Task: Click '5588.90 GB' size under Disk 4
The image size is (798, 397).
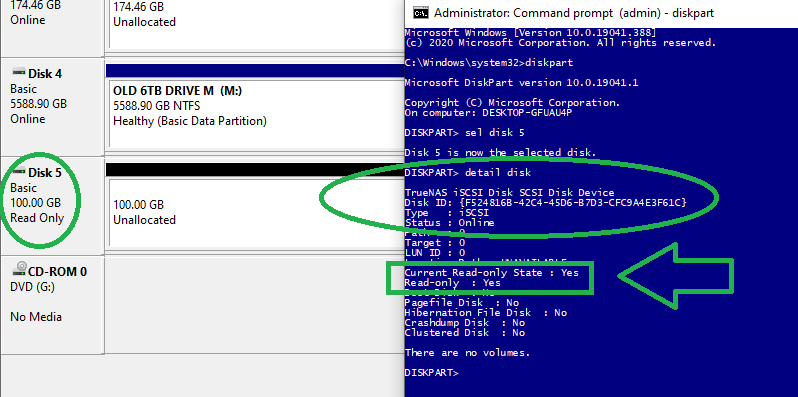Action: (x=38, y=104)
